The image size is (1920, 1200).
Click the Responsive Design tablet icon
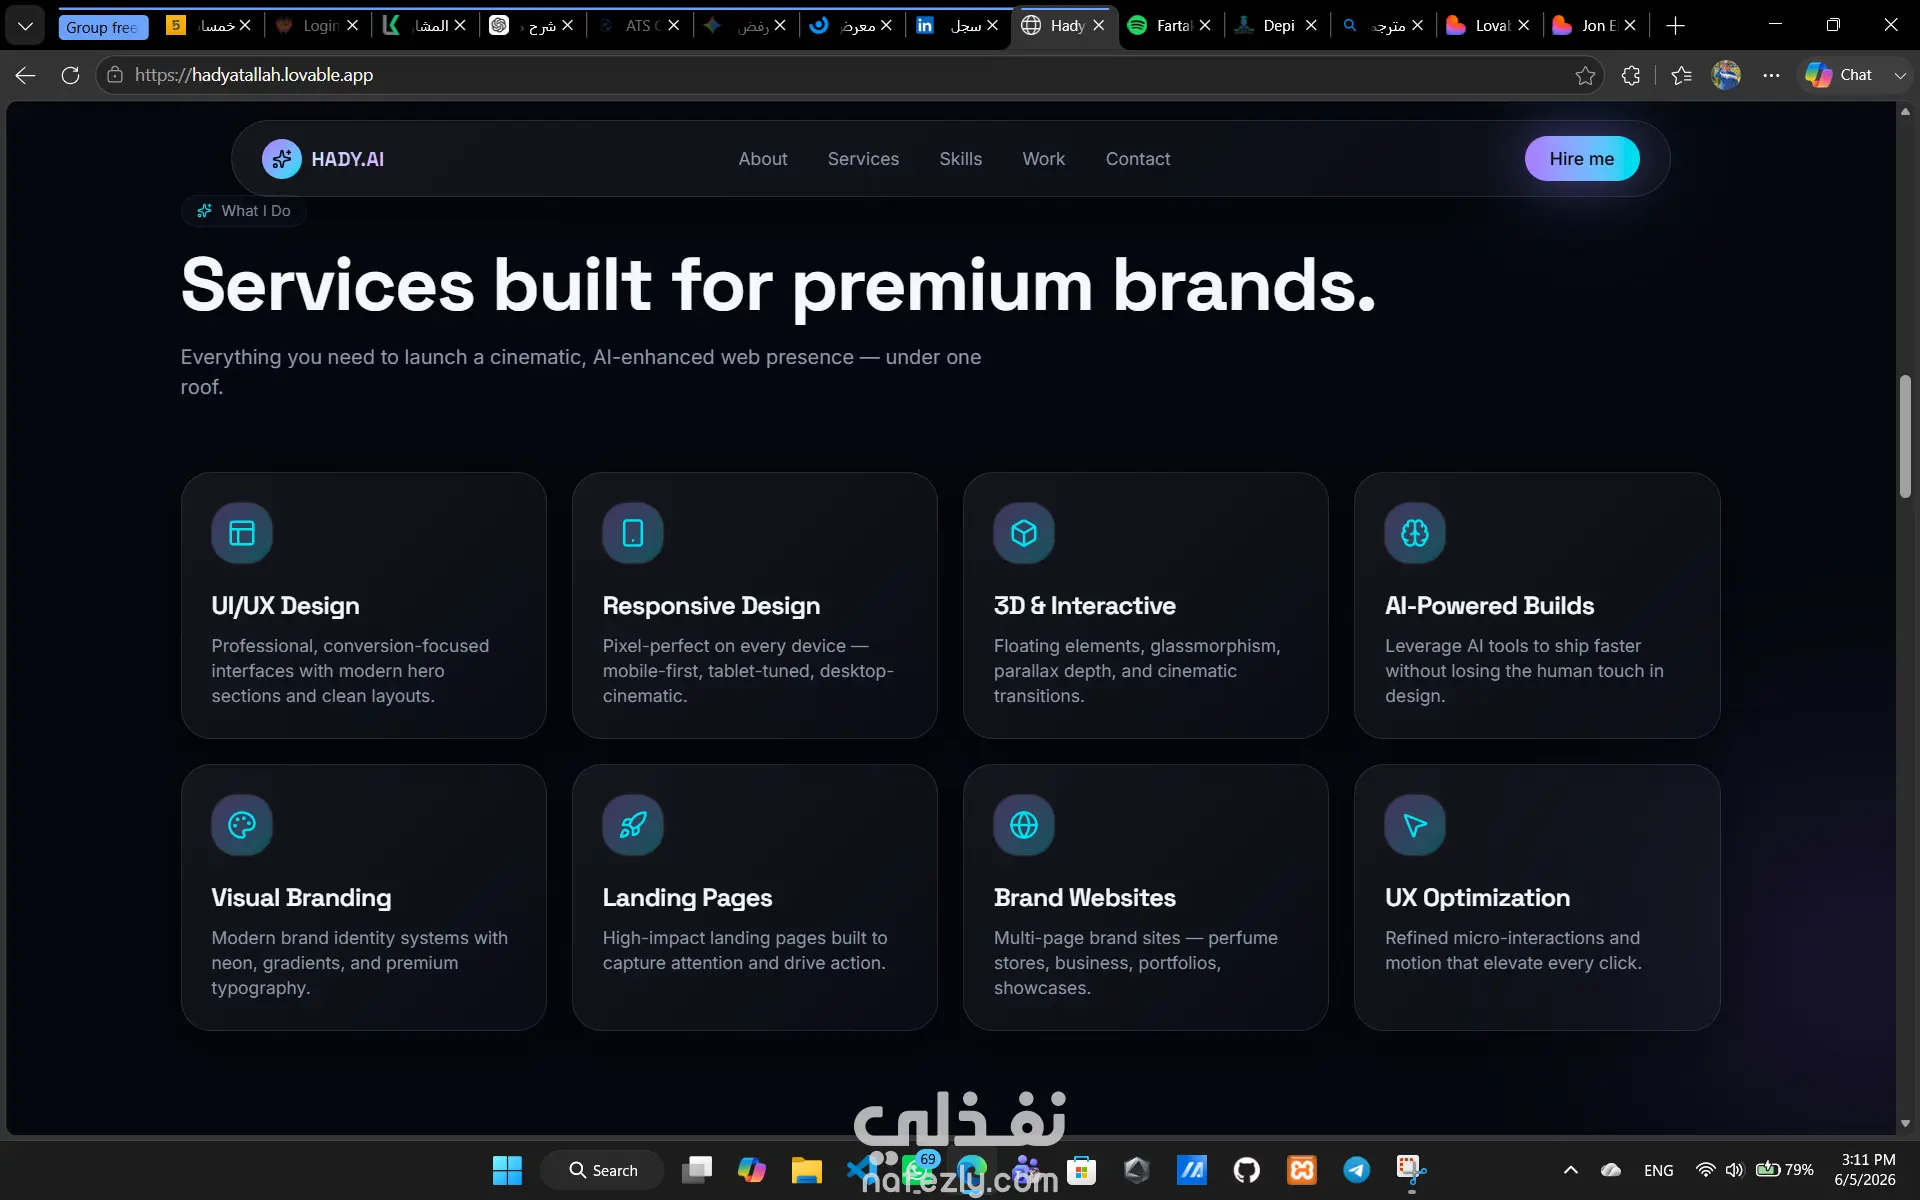pos(633,533)
